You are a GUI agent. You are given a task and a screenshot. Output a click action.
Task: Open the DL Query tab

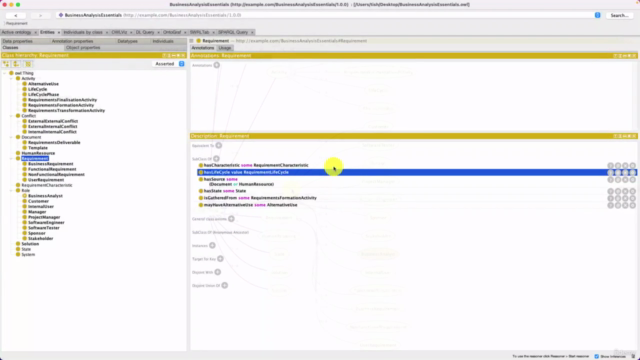(145, 32)
